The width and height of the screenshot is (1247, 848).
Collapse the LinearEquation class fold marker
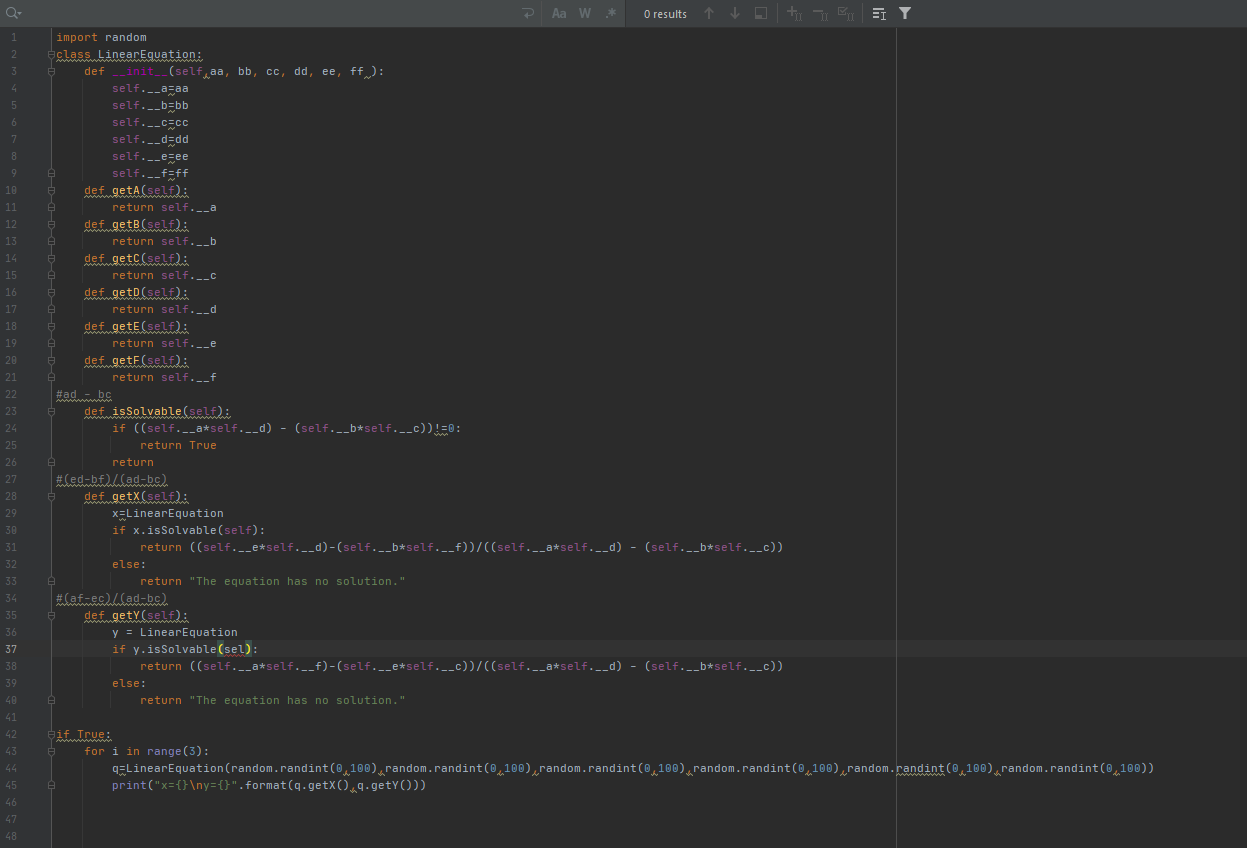click(52, 55)
